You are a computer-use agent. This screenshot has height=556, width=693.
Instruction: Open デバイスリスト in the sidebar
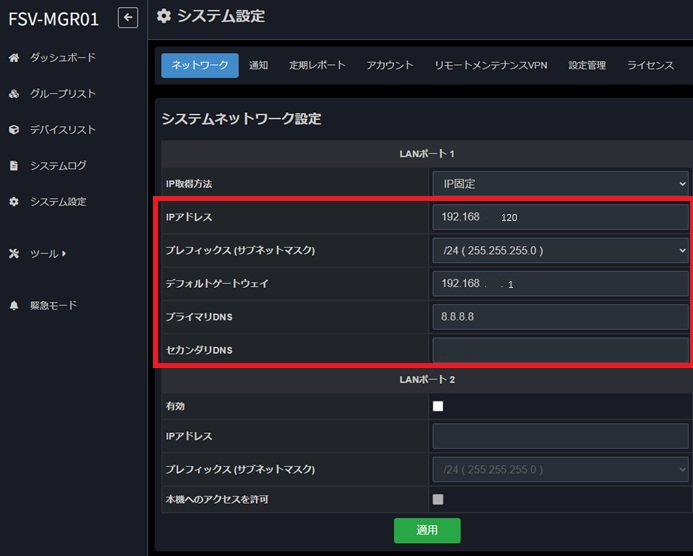(x=63, y=129)
